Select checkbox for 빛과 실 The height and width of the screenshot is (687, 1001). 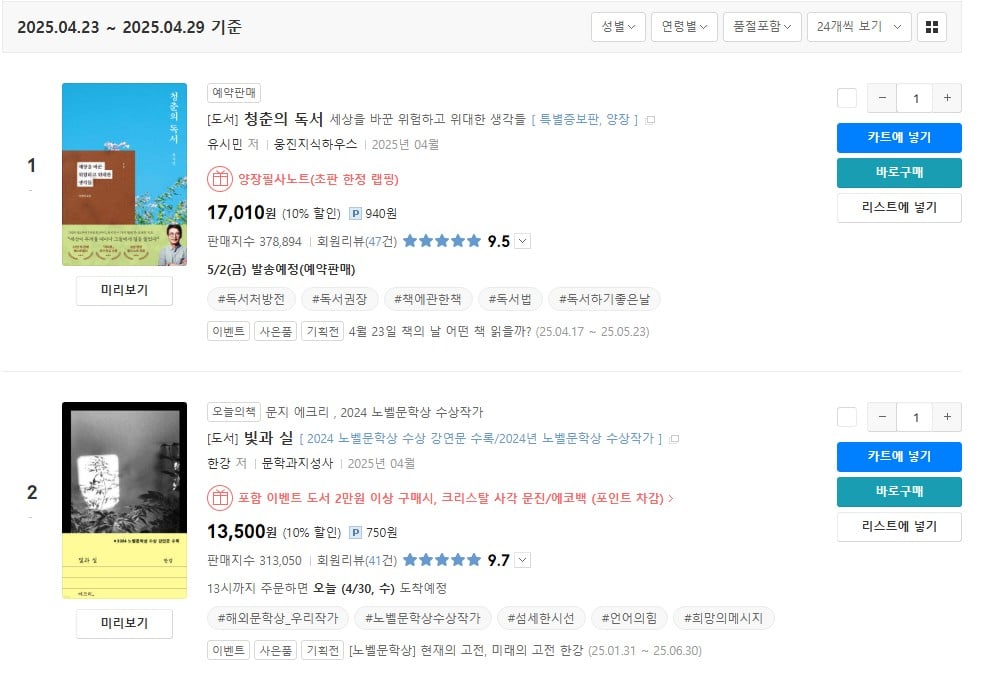[847, 417]
